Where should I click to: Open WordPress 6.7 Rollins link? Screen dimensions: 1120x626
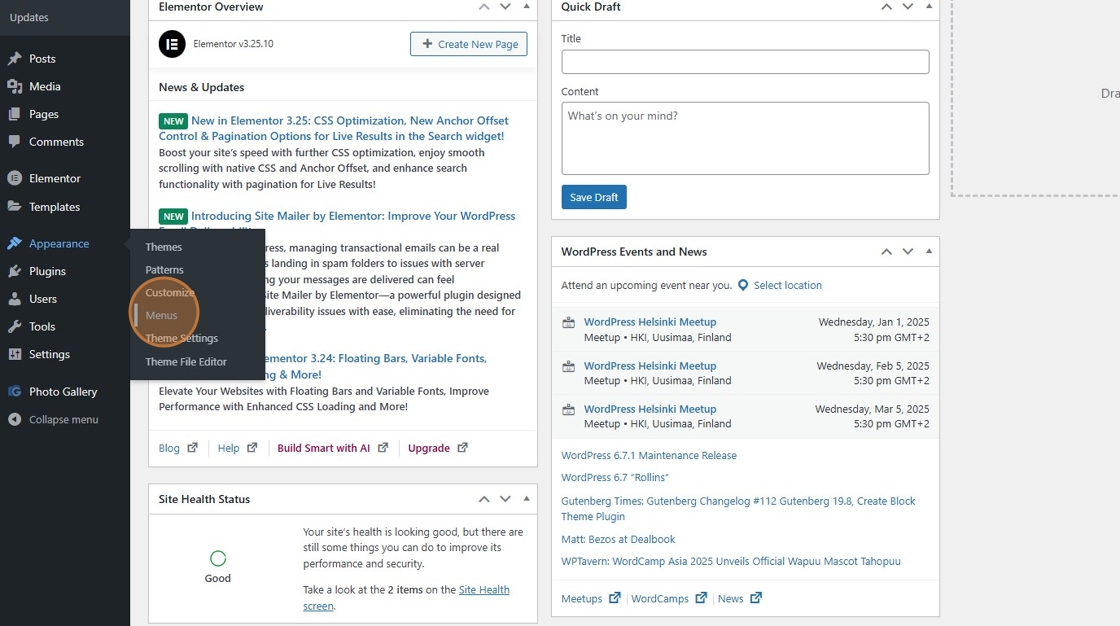[x=614, y=477]
